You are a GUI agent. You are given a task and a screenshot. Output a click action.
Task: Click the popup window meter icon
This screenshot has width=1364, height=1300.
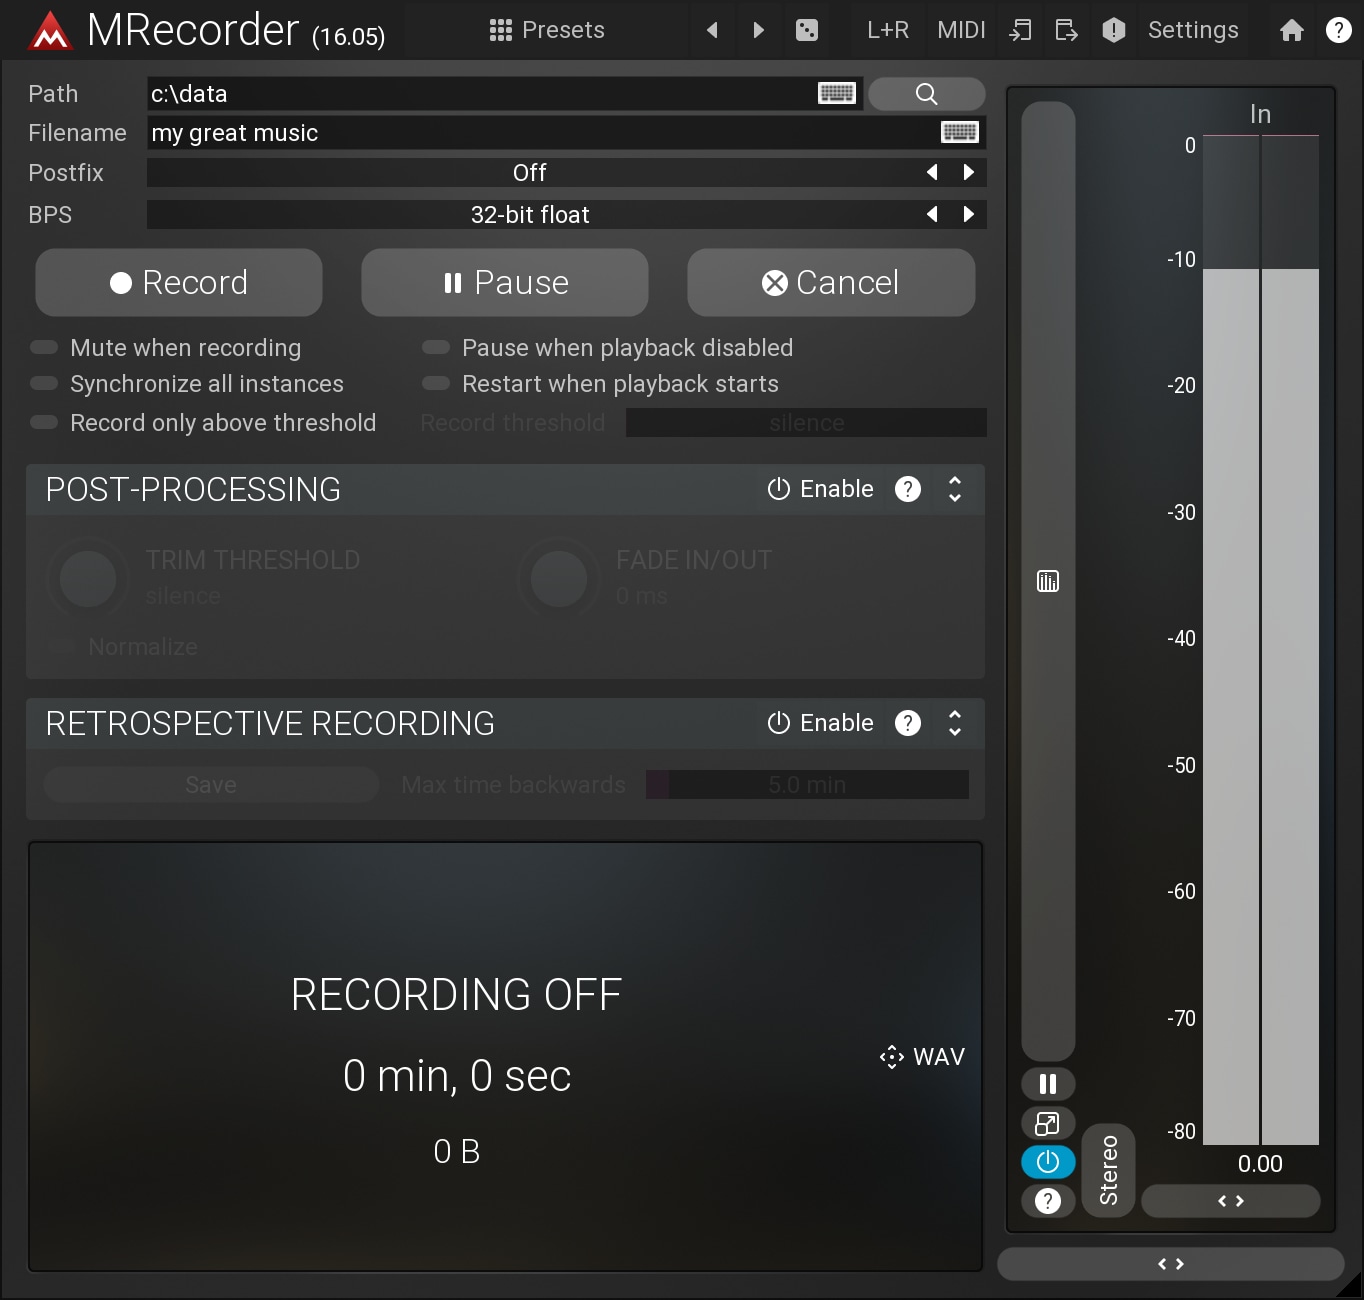coord(1048,1123)
